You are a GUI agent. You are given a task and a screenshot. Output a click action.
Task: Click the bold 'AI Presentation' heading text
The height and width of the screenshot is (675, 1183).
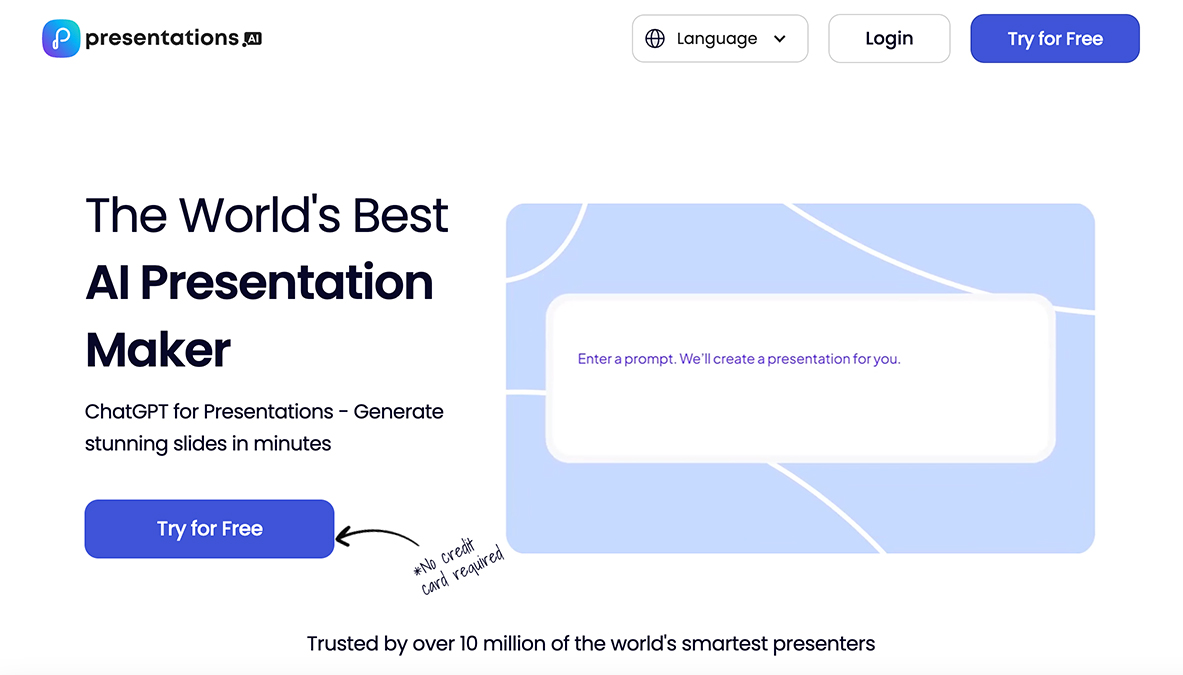click(259, 283)
